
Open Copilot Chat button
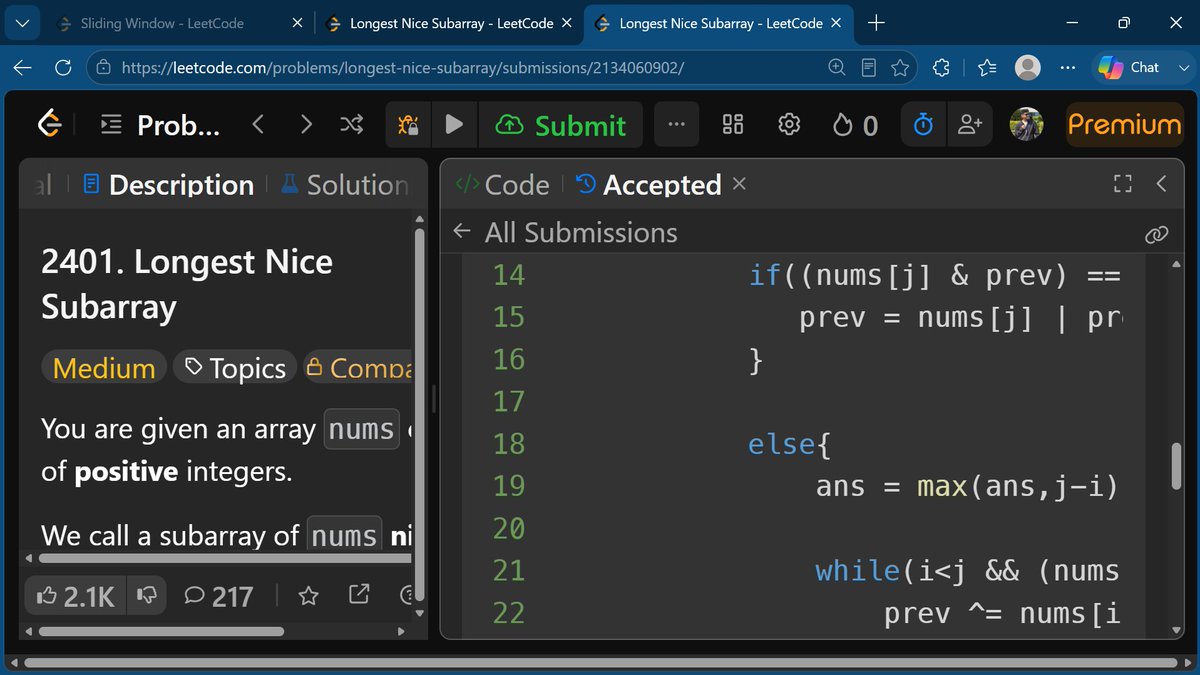[1129, 68]
